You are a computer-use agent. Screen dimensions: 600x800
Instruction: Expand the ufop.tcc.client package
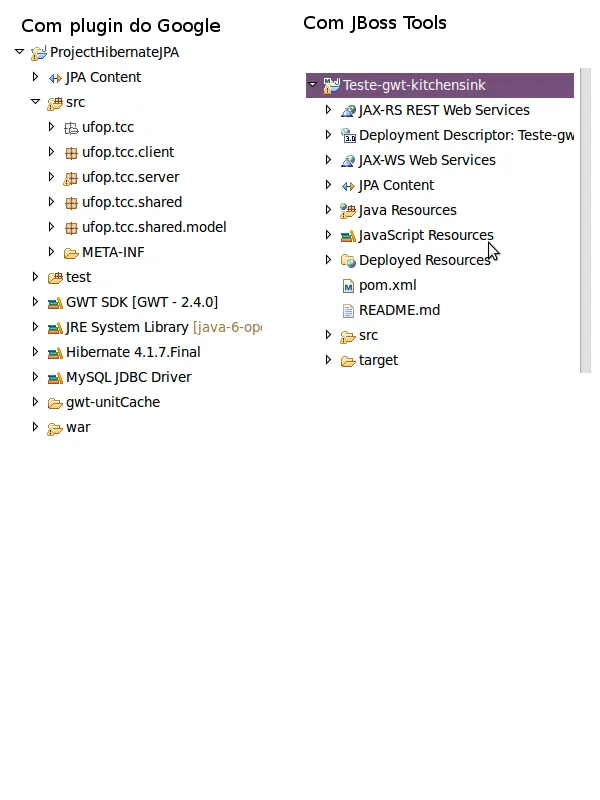(51, 152)
